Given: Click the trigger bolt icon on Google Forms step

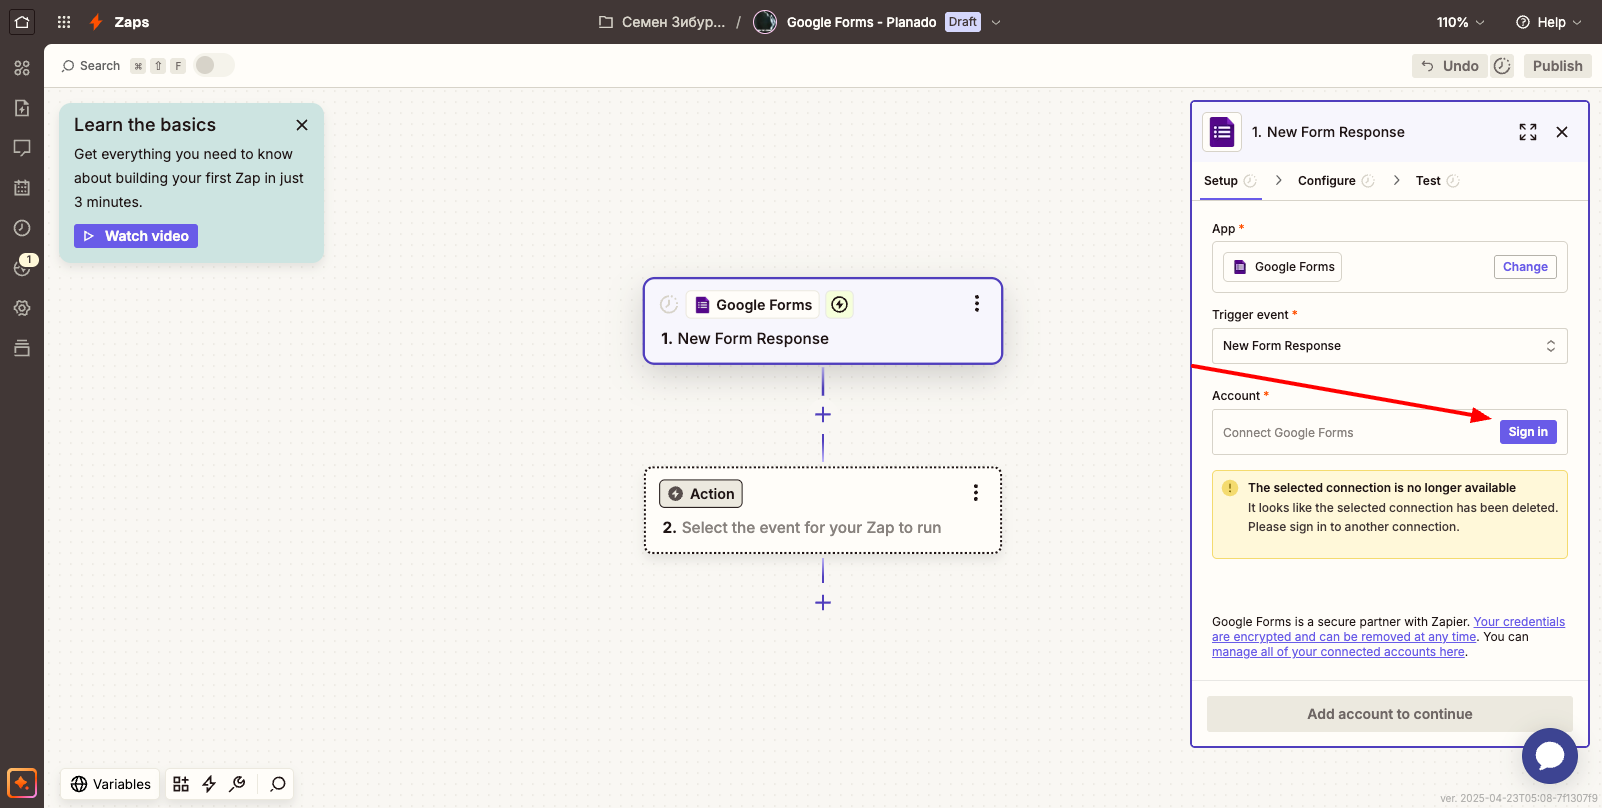Looking at the screenshot, I should tap(840, 304).
